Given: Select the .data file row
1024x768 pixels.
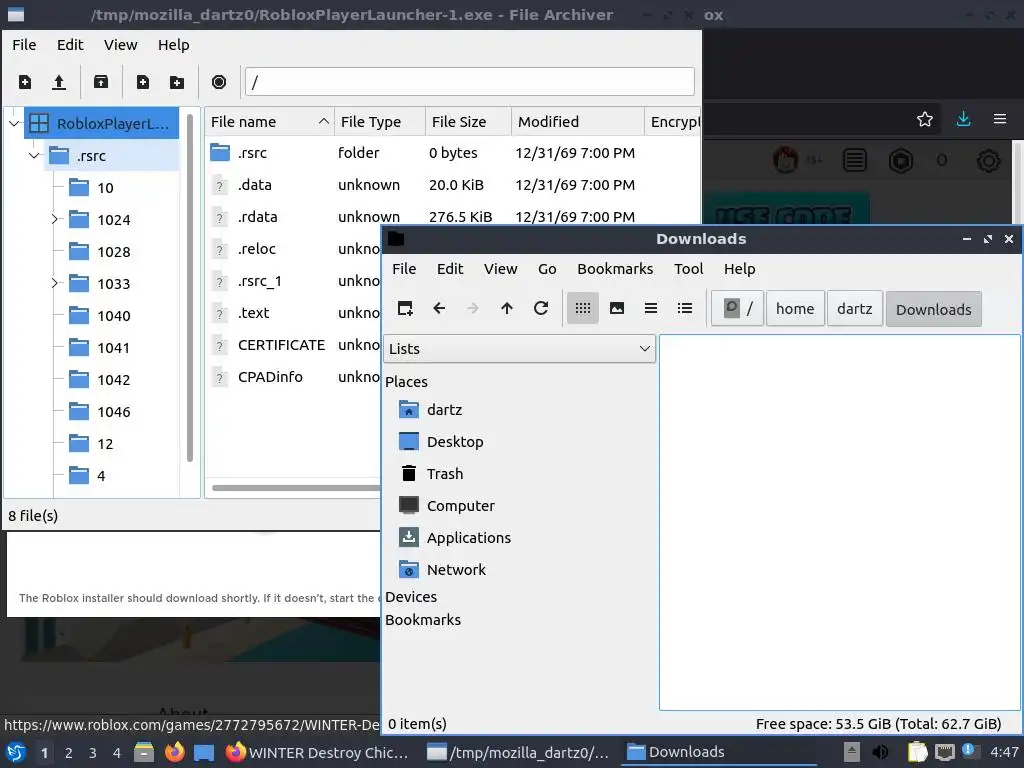Looking at the screenshot, I should (x=455, y=185).
